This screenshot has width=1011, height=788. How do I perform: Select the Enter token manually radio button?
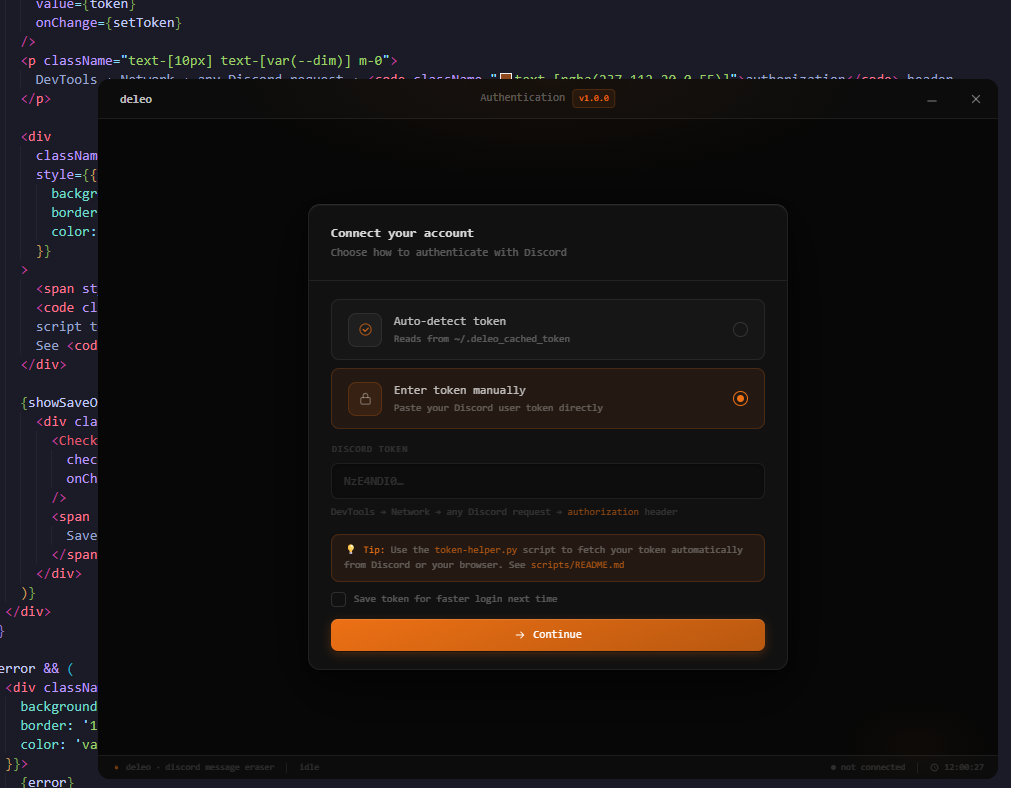pos(740,399)
